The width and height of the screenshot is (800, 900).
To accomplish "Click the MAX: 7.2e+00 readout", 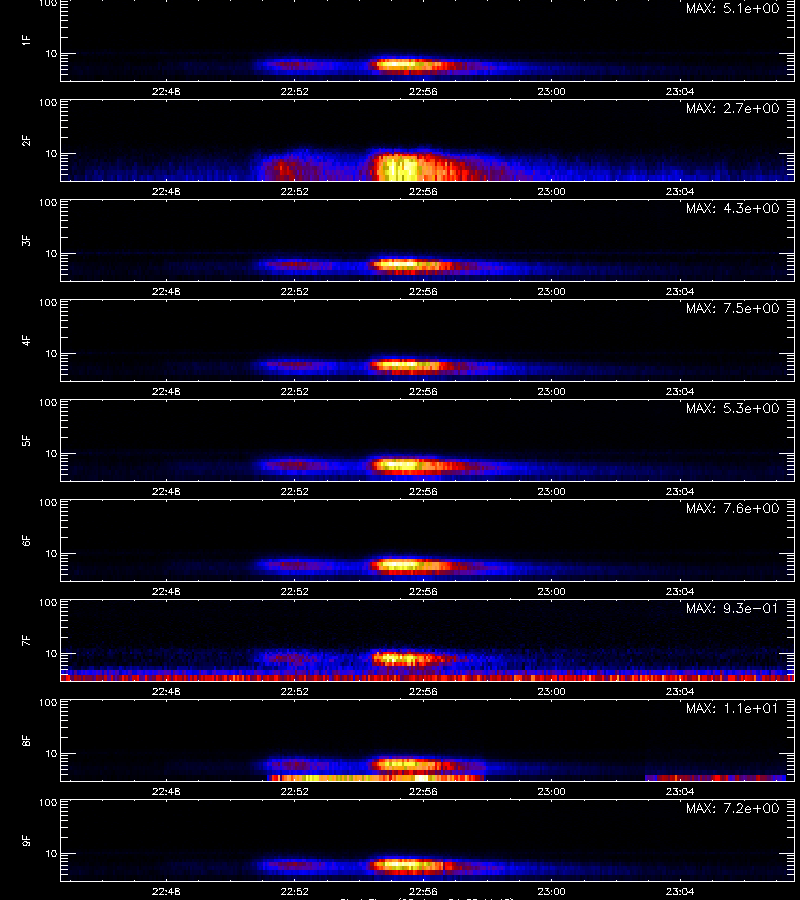I will (732, 808).
